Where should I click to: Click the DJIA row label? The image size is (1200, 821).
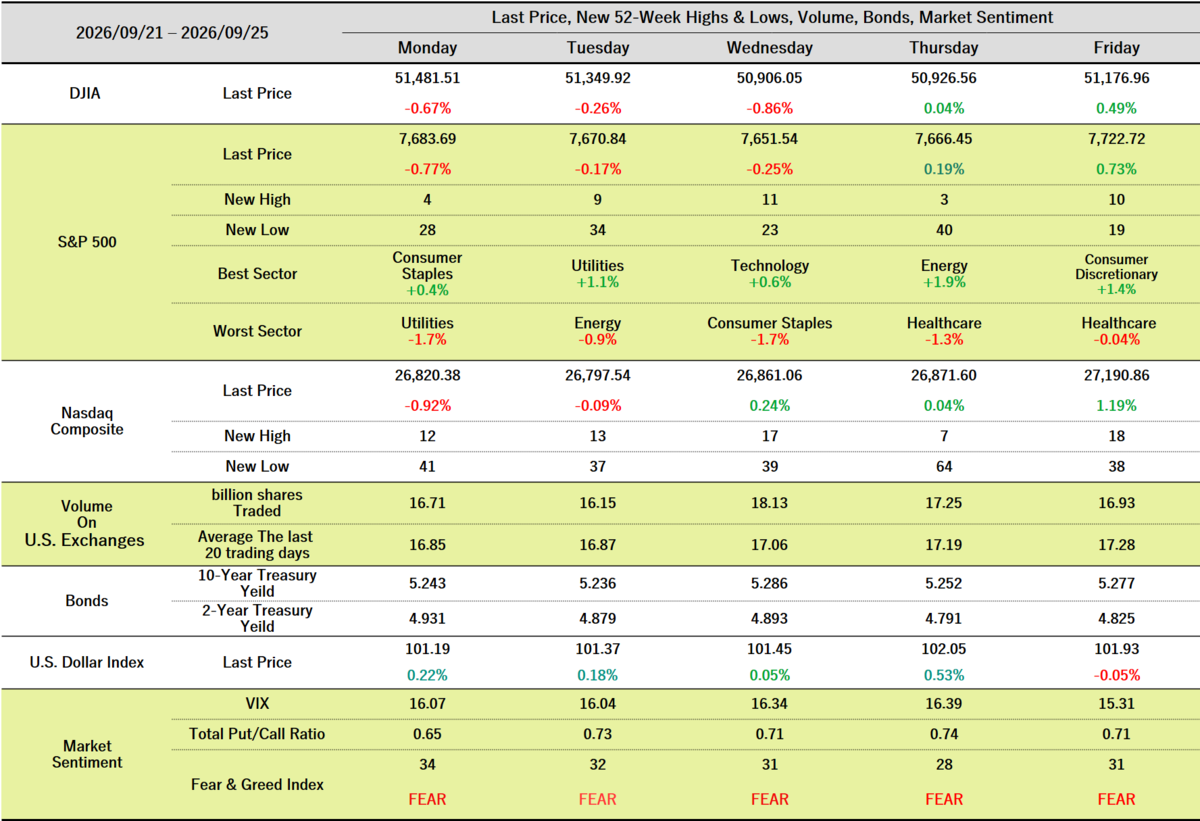pos(84,93)
